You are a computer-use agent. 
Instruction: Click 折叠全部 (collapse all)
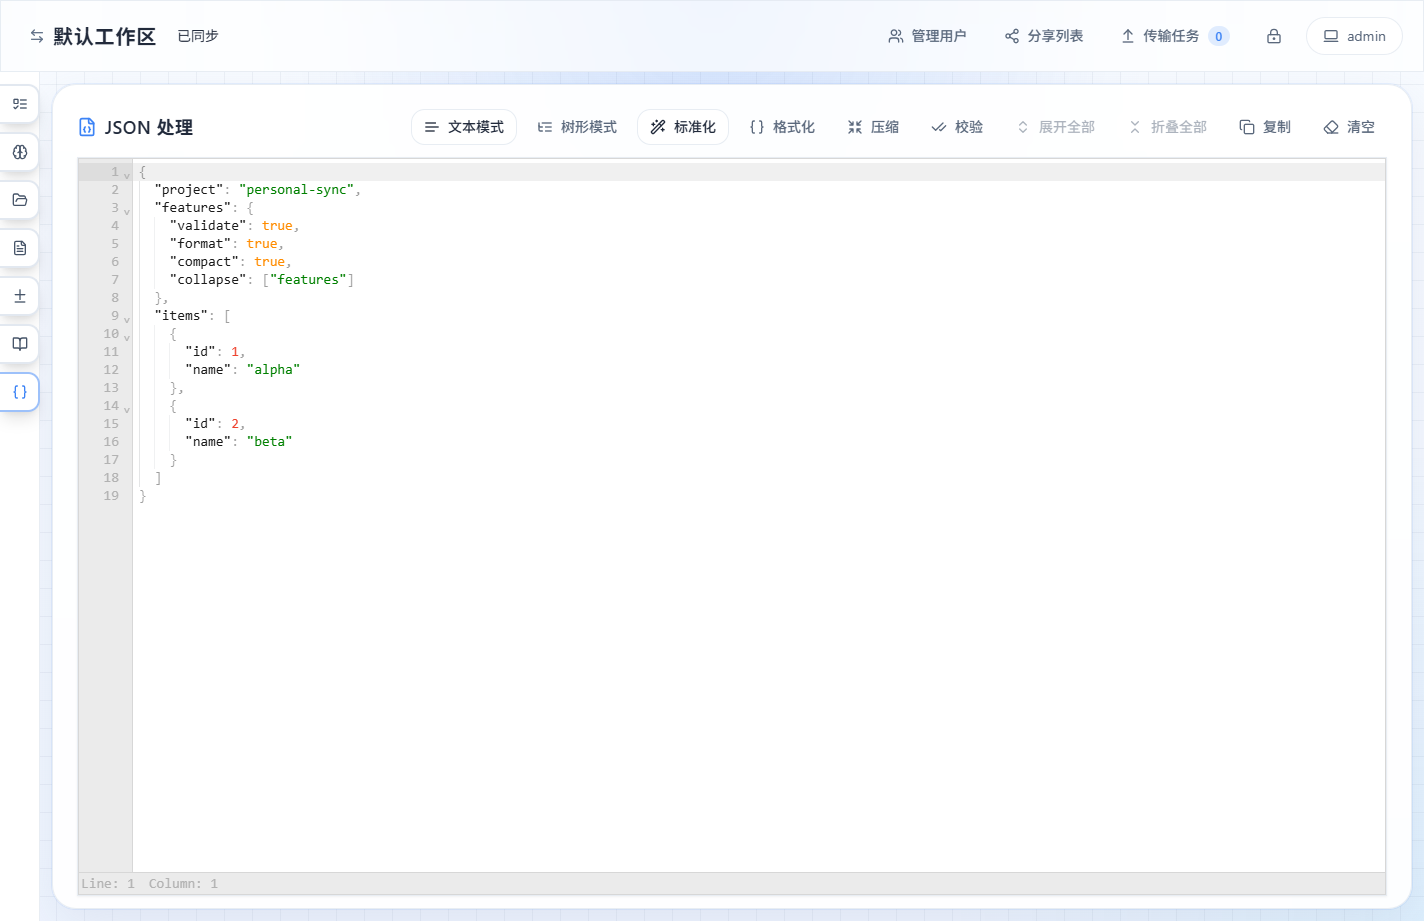pos(1167,127)
